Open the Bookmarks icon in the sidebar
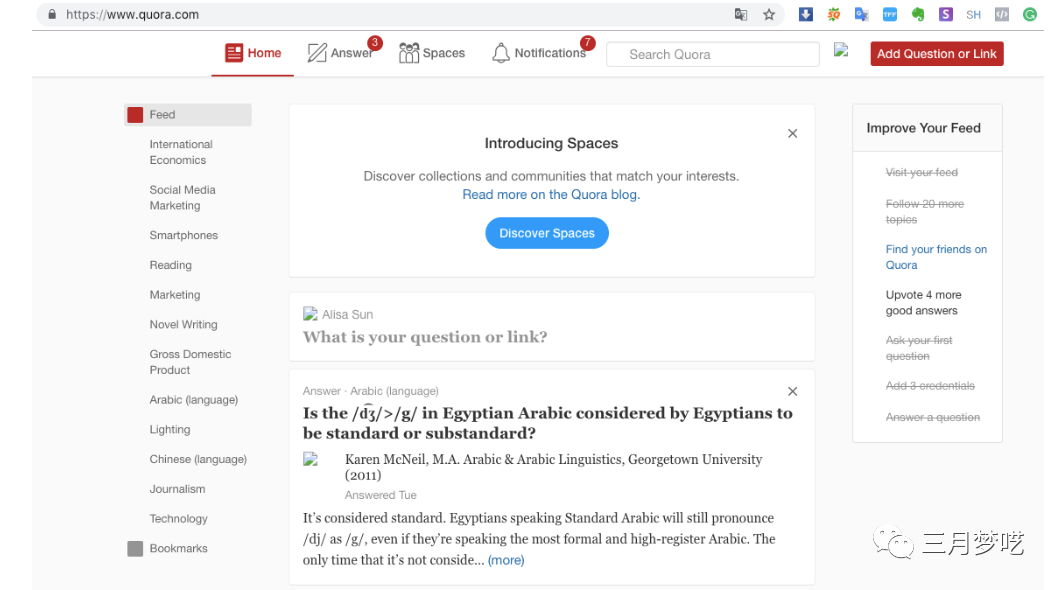This screenshot has height=590, width=1059. click(135, 549)
